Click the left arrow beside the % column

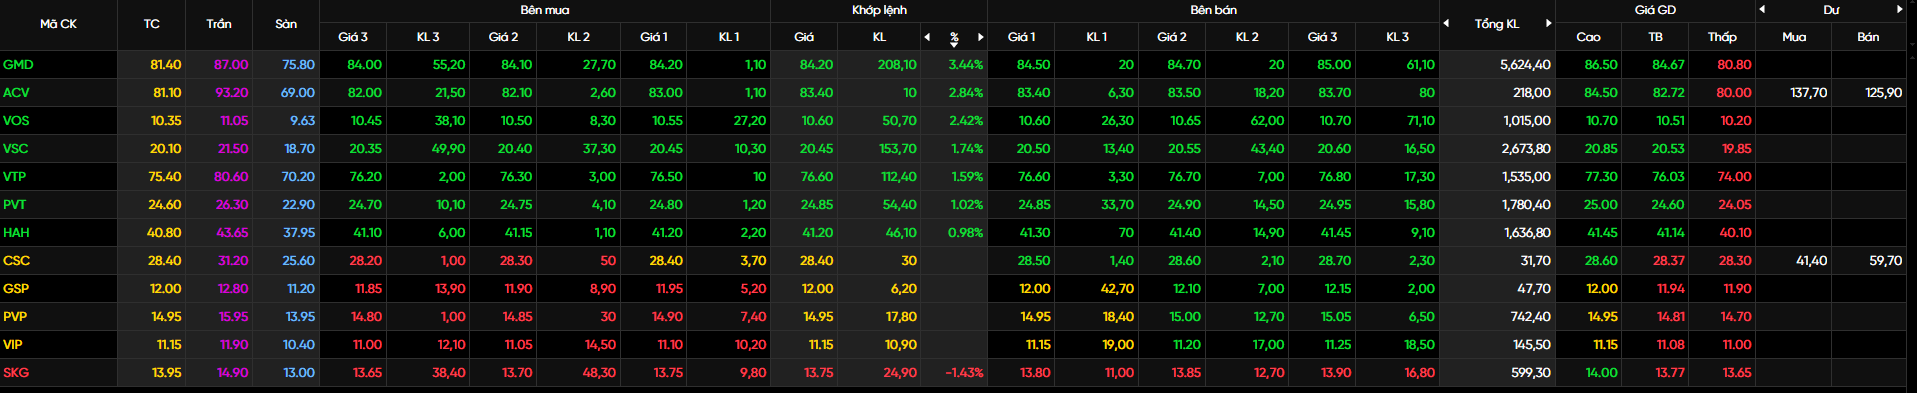tap(927, 37)
